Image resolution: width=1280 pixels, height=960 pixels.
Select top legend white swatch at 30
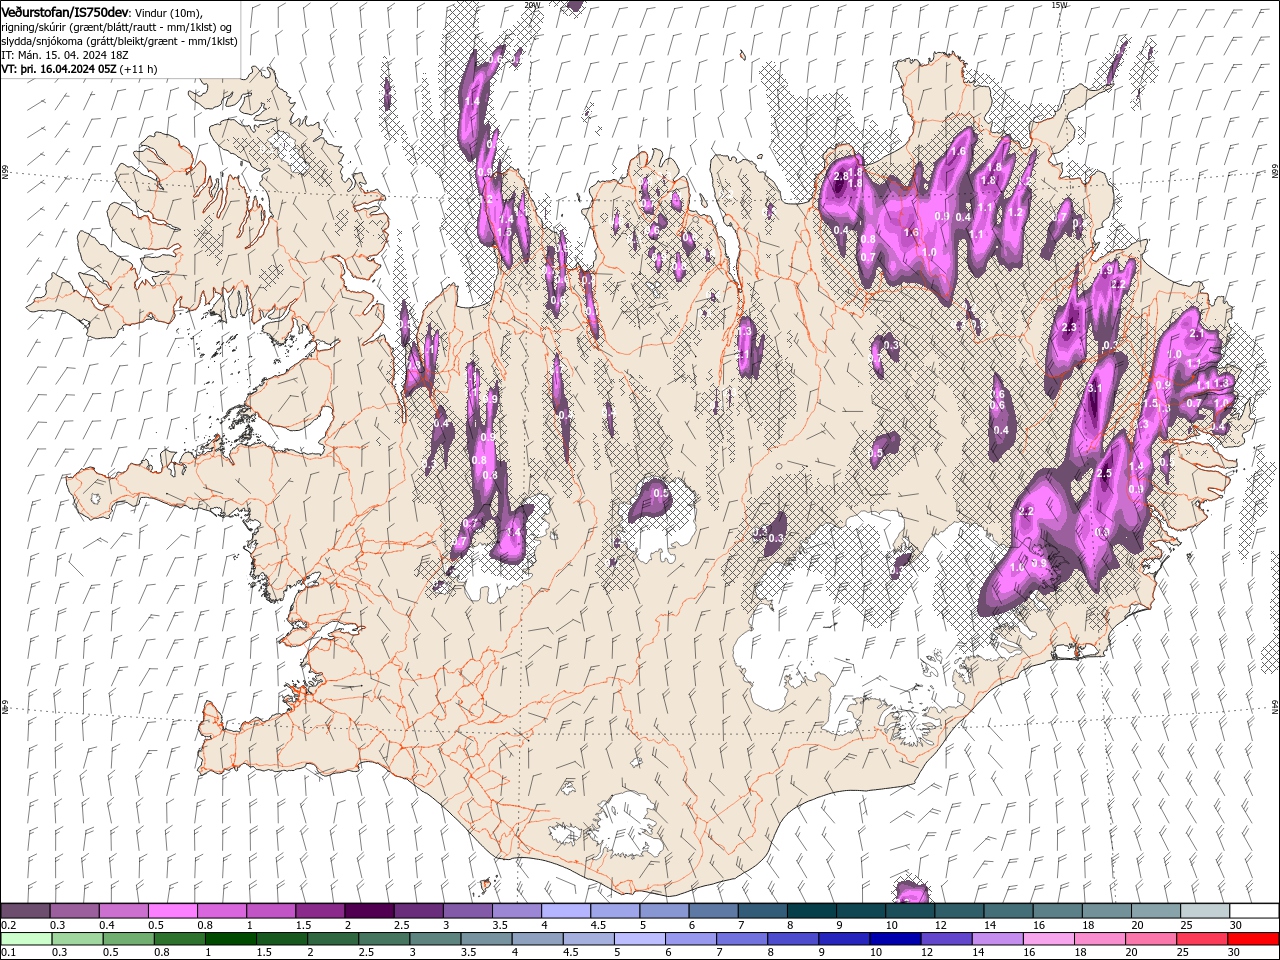[1255, 911]
